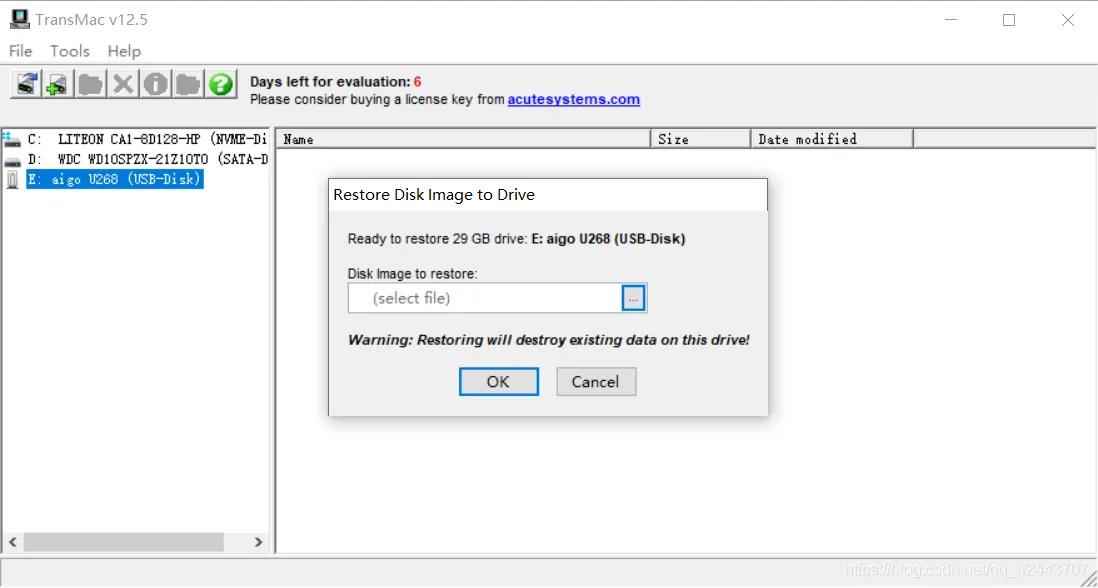The height and width of the screenshot is (588, 1098).
Task: Click OK in Restore Disk Image dialog
Action: tap(499, 382)
